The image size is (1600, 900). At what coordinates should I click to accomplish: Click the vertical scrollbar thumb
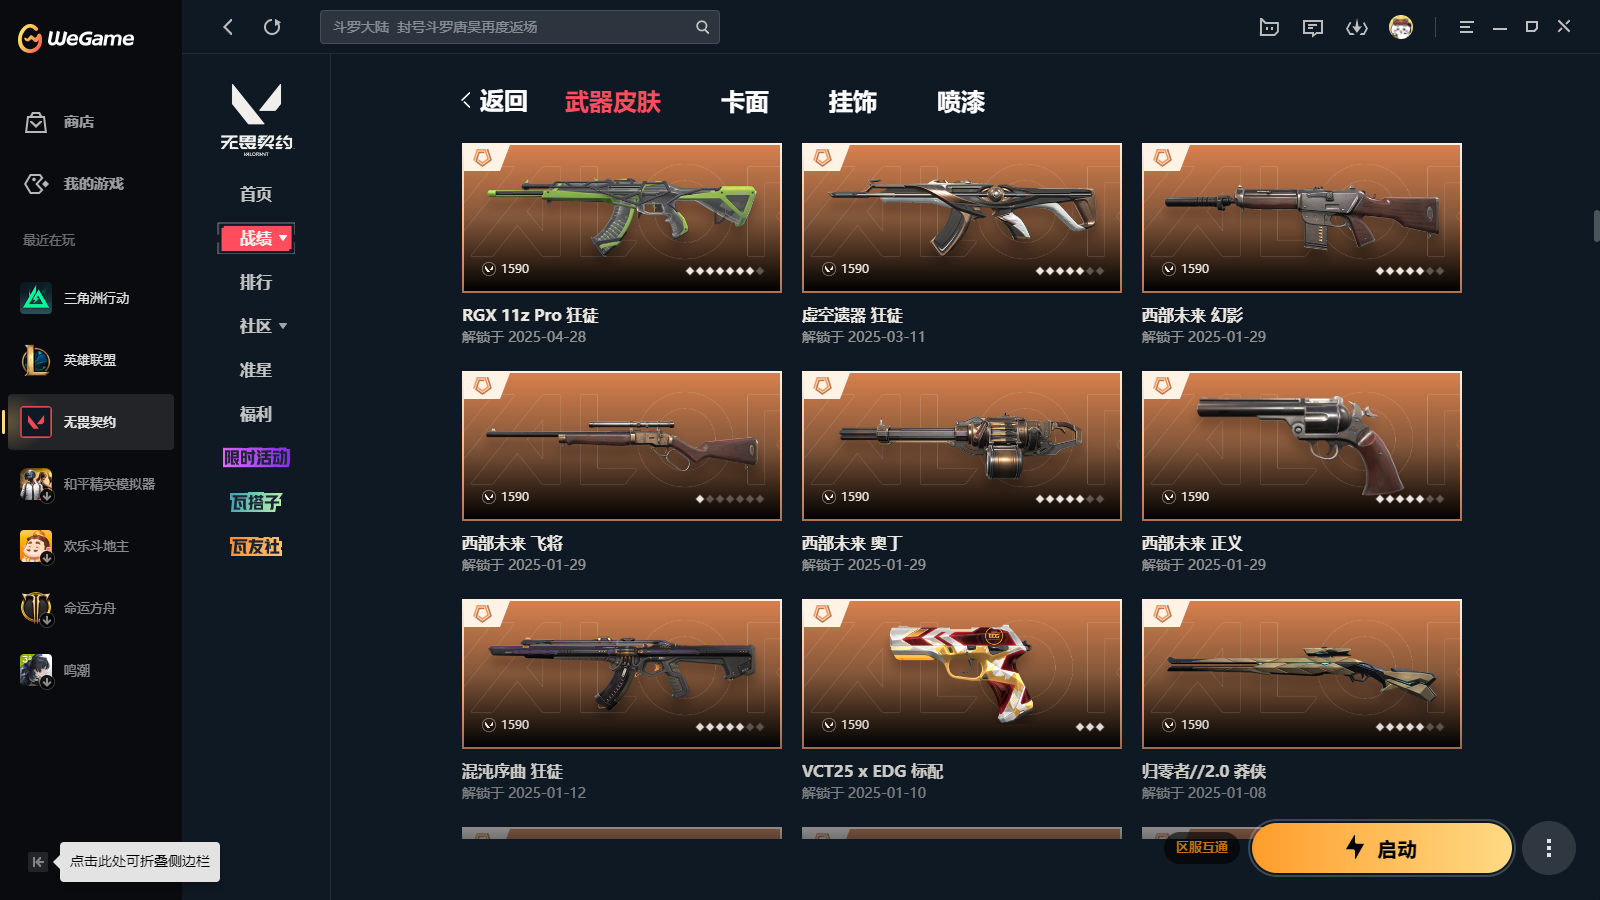click(x=1596, y=225)
